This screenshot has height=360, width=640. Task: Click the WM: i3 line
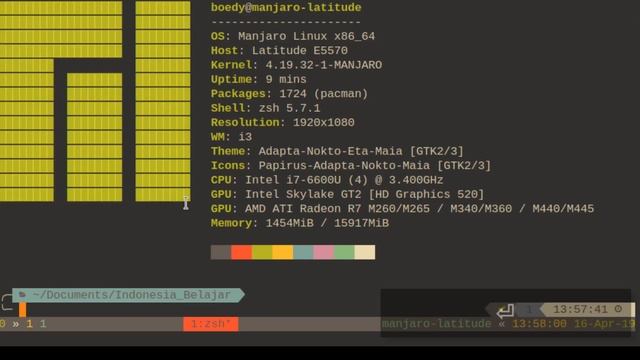coord(231,137)
